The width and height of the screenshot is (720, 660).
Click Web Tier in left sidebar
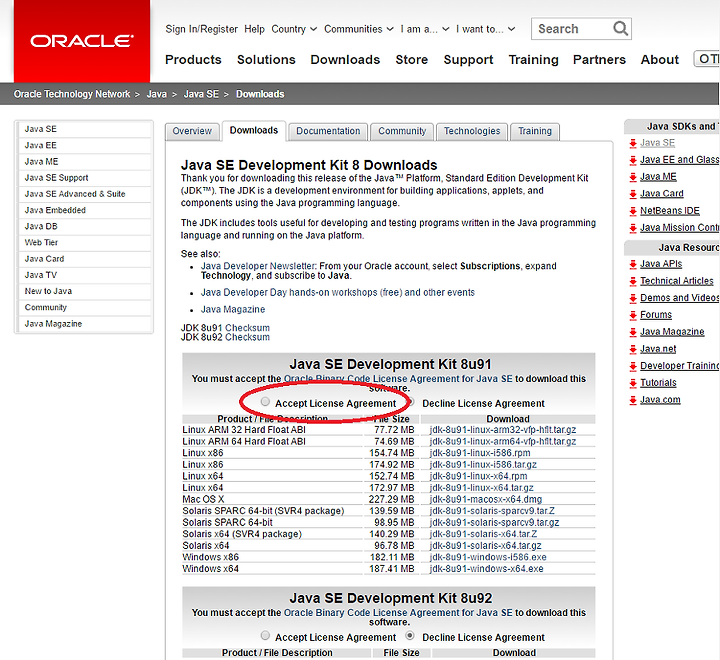click(x=84, y=243)
